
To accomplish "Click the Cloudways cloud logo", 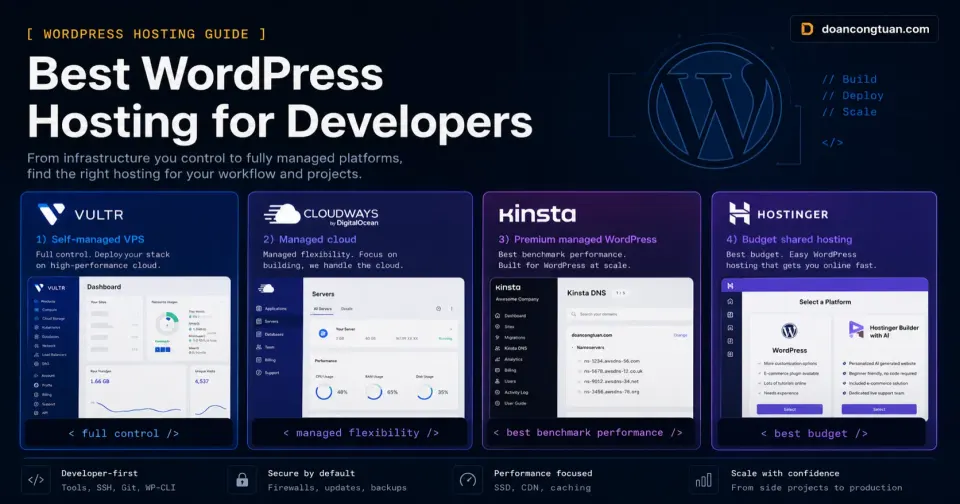I will 282,214.
